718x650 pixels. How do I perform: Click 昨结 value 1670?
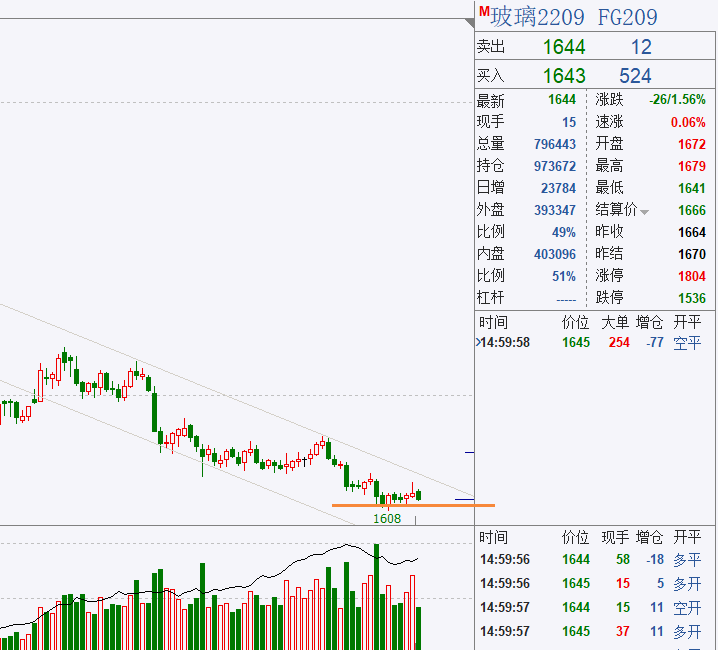click(x=692, y=254)
